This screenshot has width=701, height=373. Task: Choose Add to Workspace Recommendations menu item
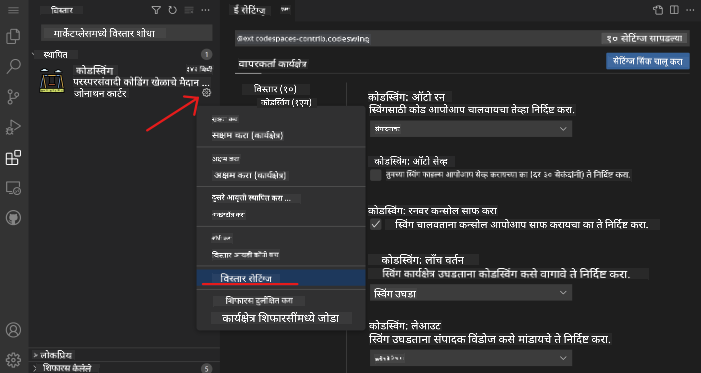[x=281, y=318]
